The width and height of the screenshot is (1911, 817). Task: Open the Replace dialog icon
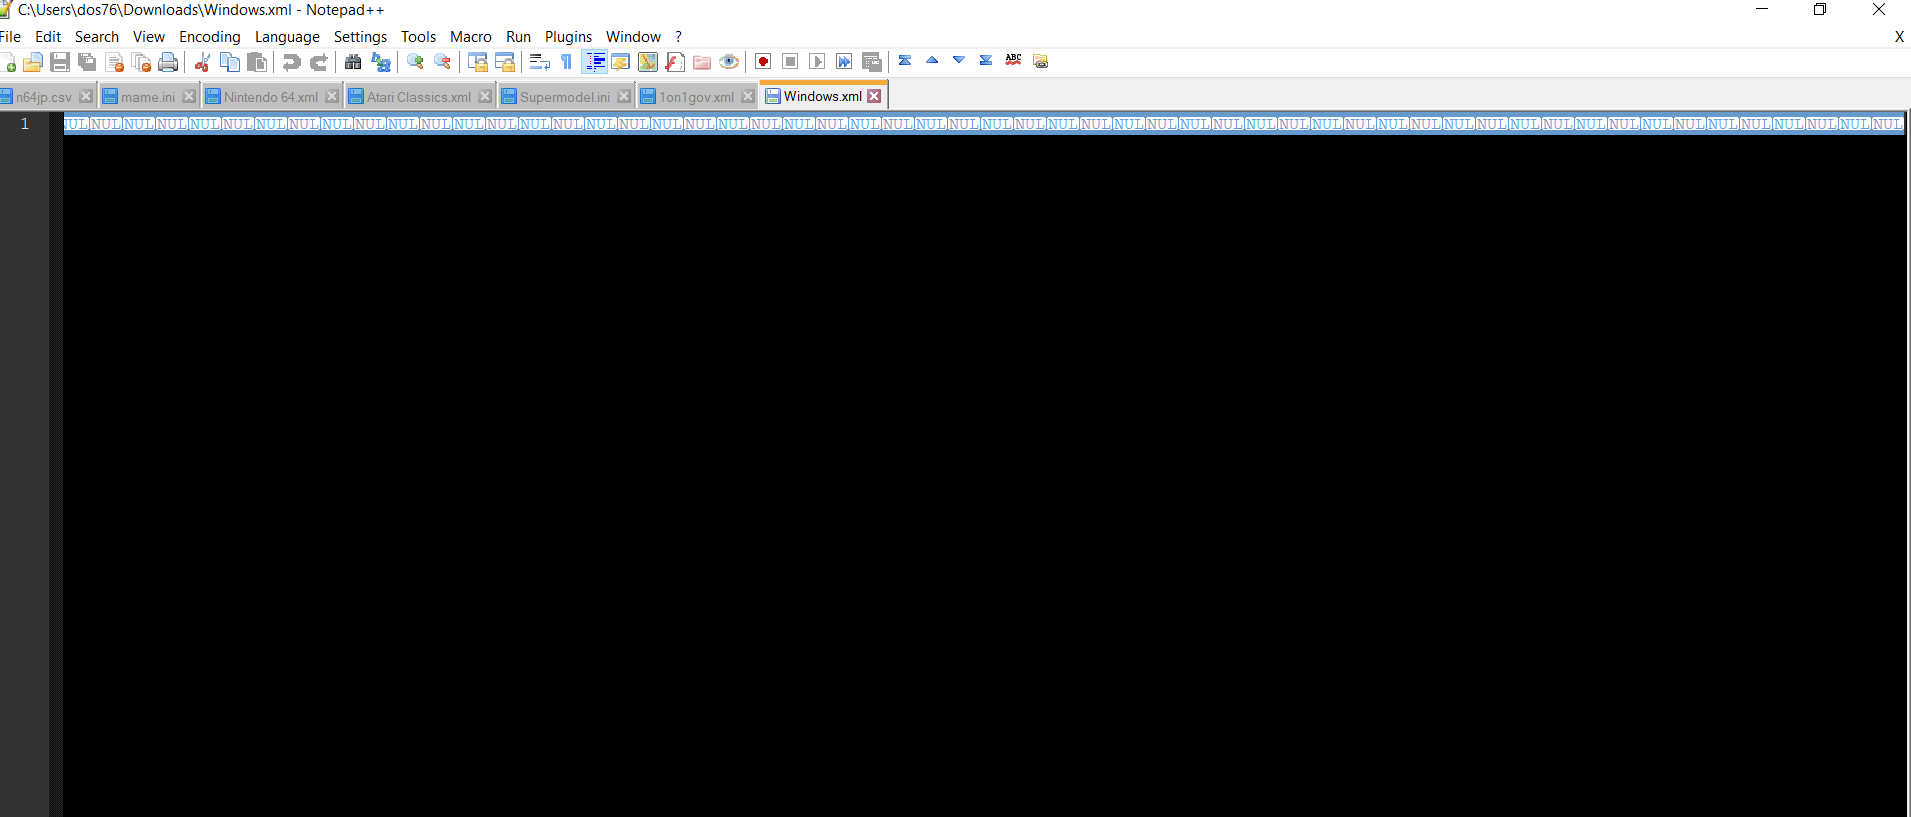click(380, 62)
